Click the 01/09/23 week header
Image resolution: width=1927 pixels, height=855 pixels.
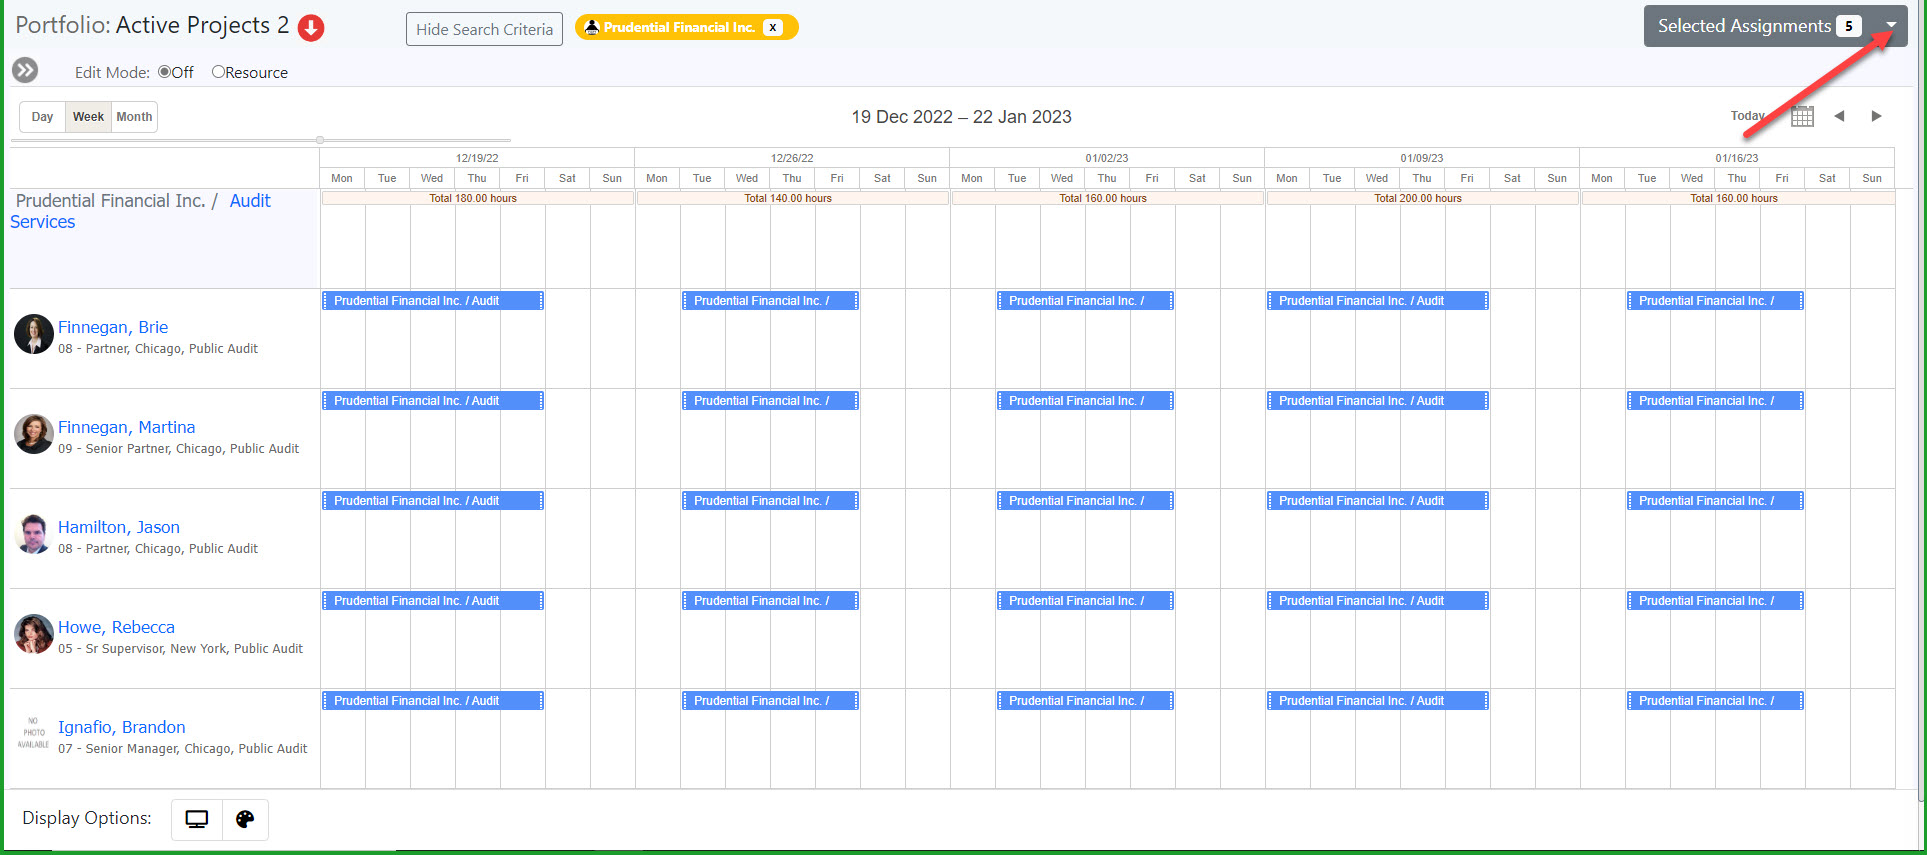point(1422,158)
